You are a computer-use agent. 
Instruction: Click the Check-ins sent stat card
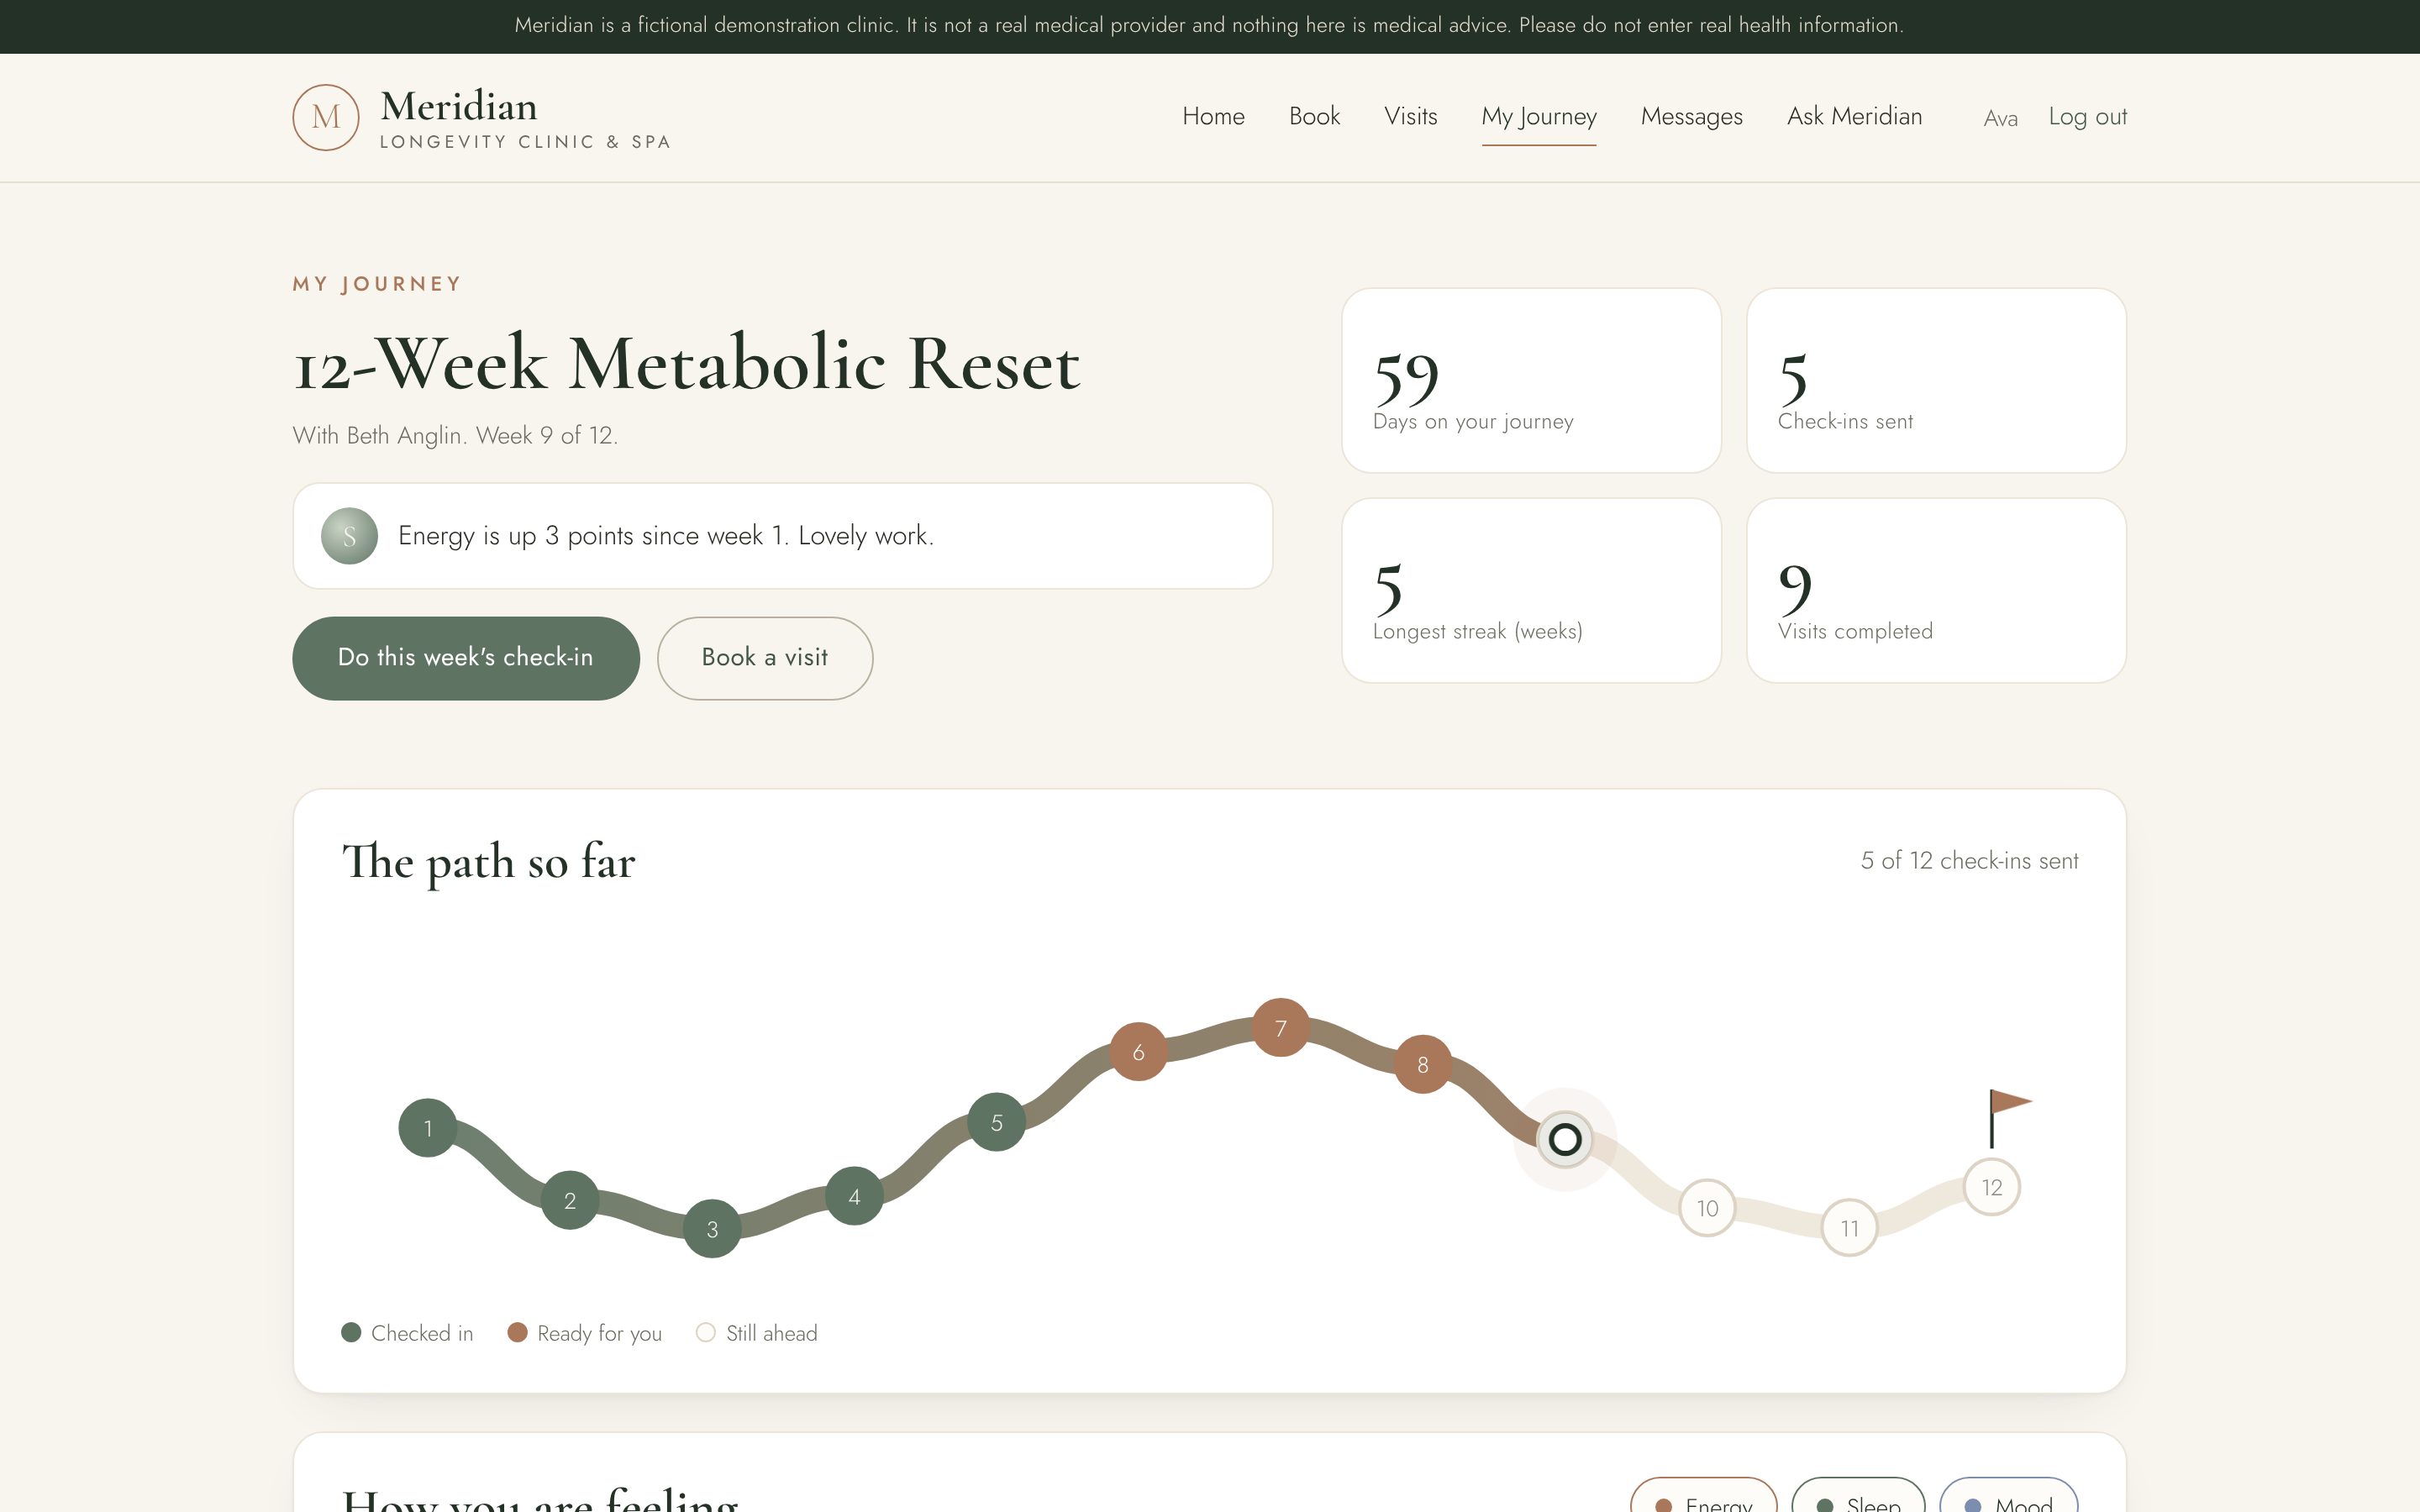(x=1936, y=380)
